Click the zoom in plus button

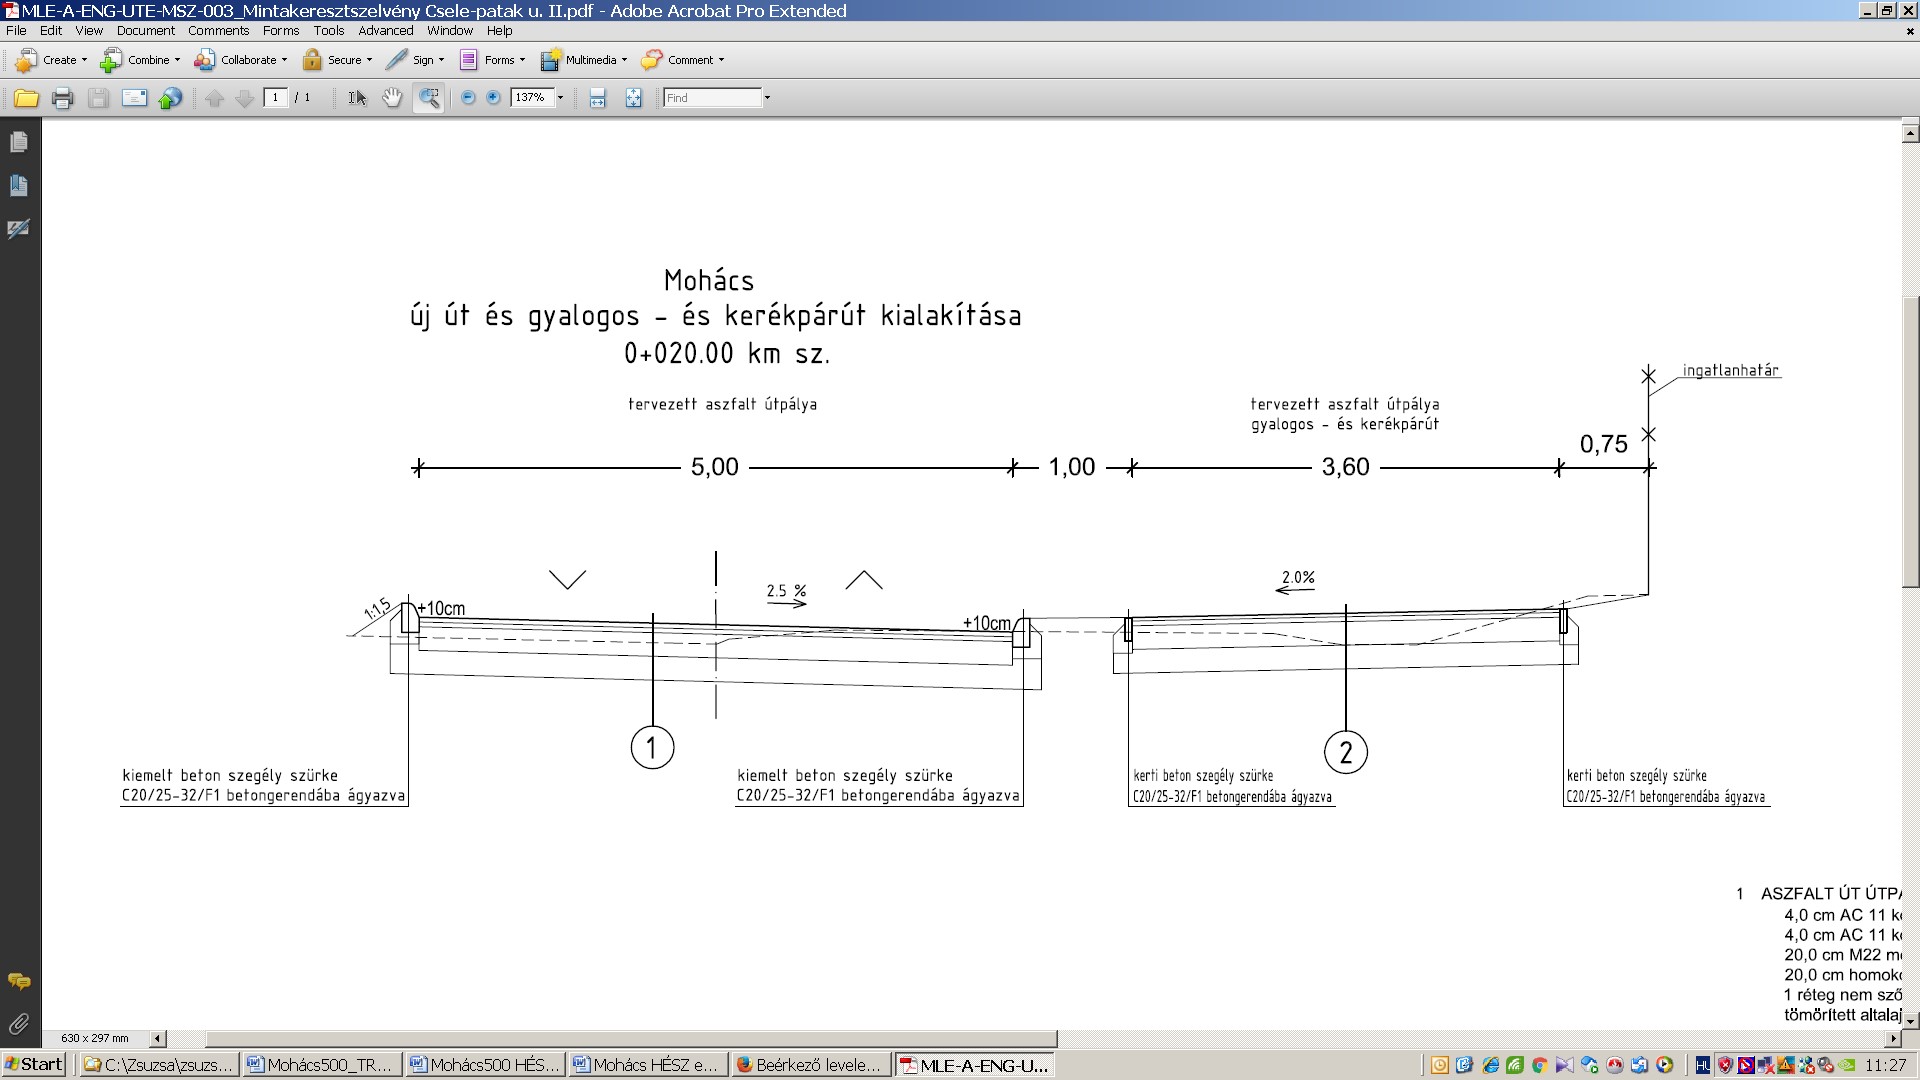493,98
